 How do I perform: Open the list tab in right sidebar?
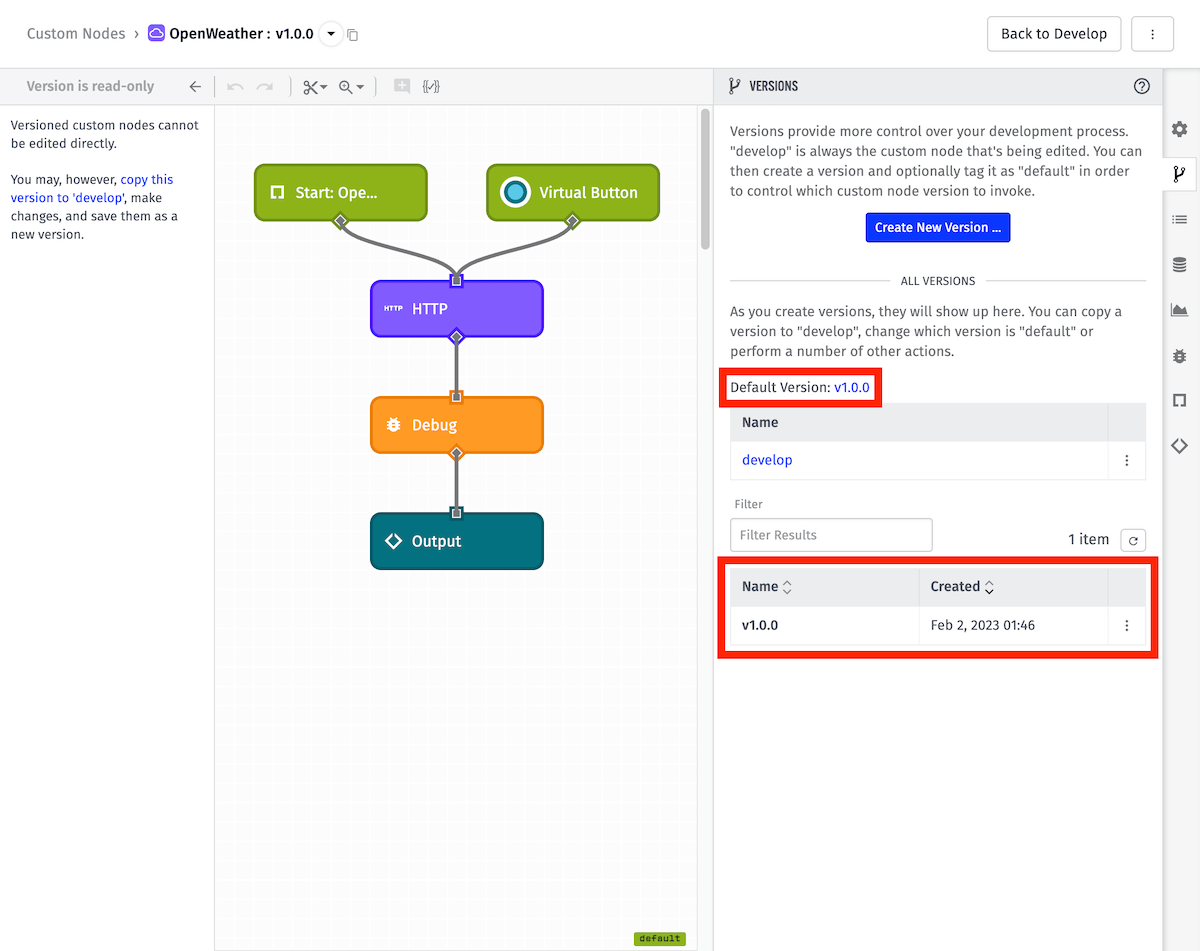(x=1180, y=219)
